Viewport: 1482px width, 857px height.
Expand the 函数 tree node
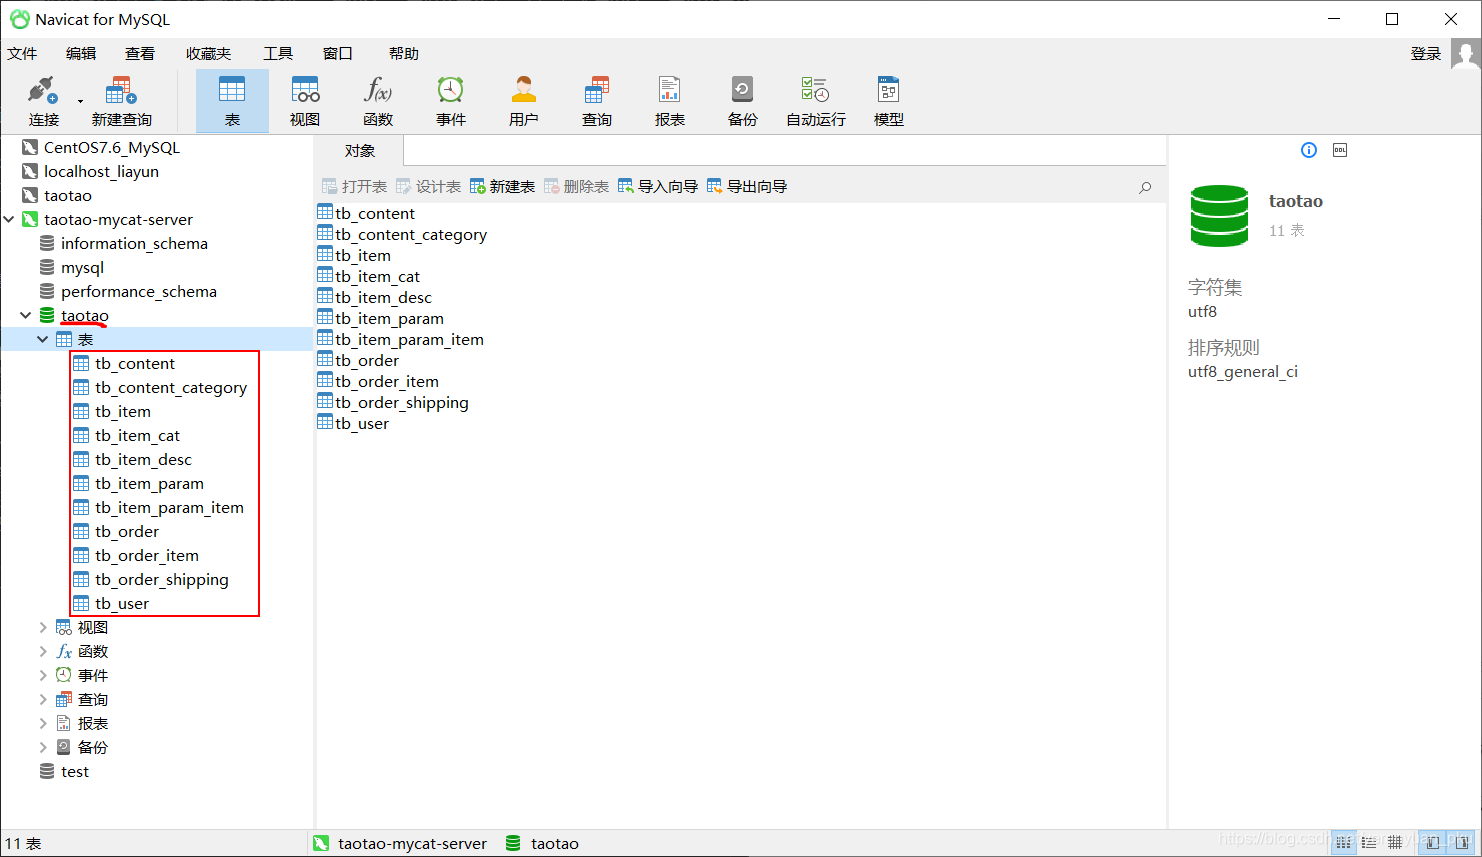pyautogui.click(x=43, y=651)
